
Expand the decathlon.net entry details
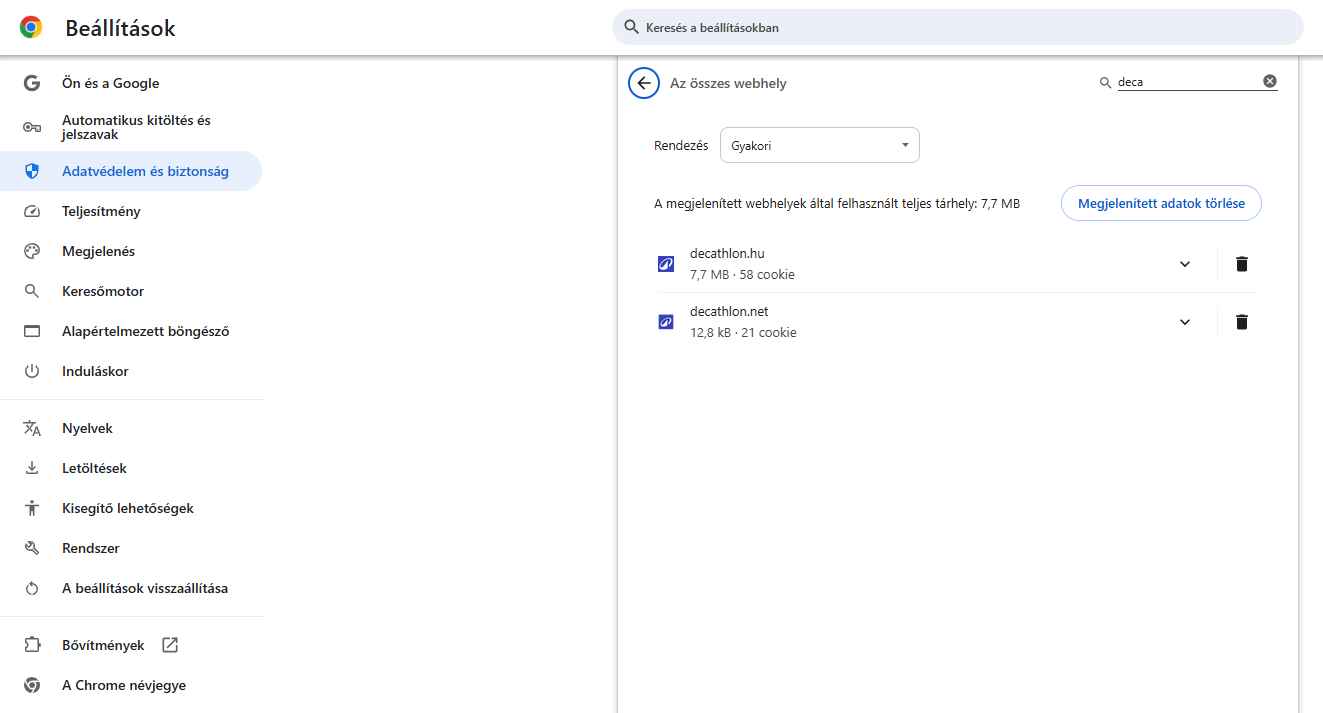pos(1184,322)
